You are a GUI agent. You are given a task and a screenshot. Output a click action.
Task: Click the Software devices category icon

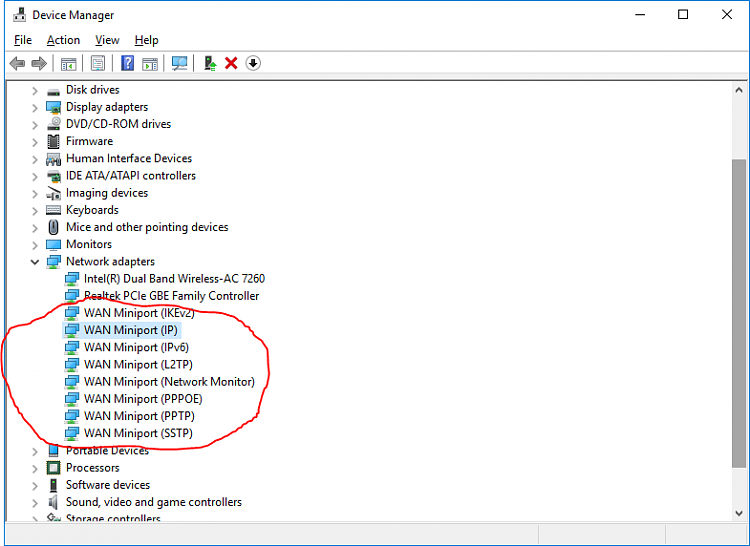tap(54, 485)
